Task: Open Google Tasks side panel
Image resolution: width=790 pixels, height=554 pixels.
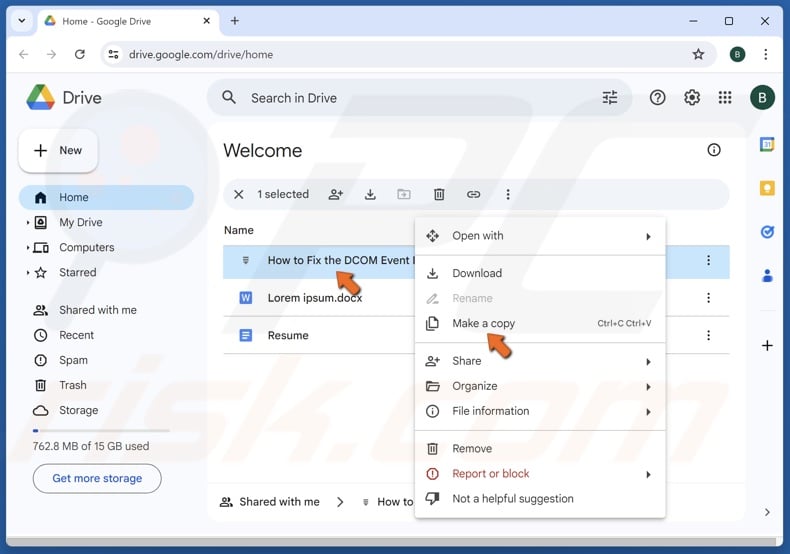Action: pos(767,232)
